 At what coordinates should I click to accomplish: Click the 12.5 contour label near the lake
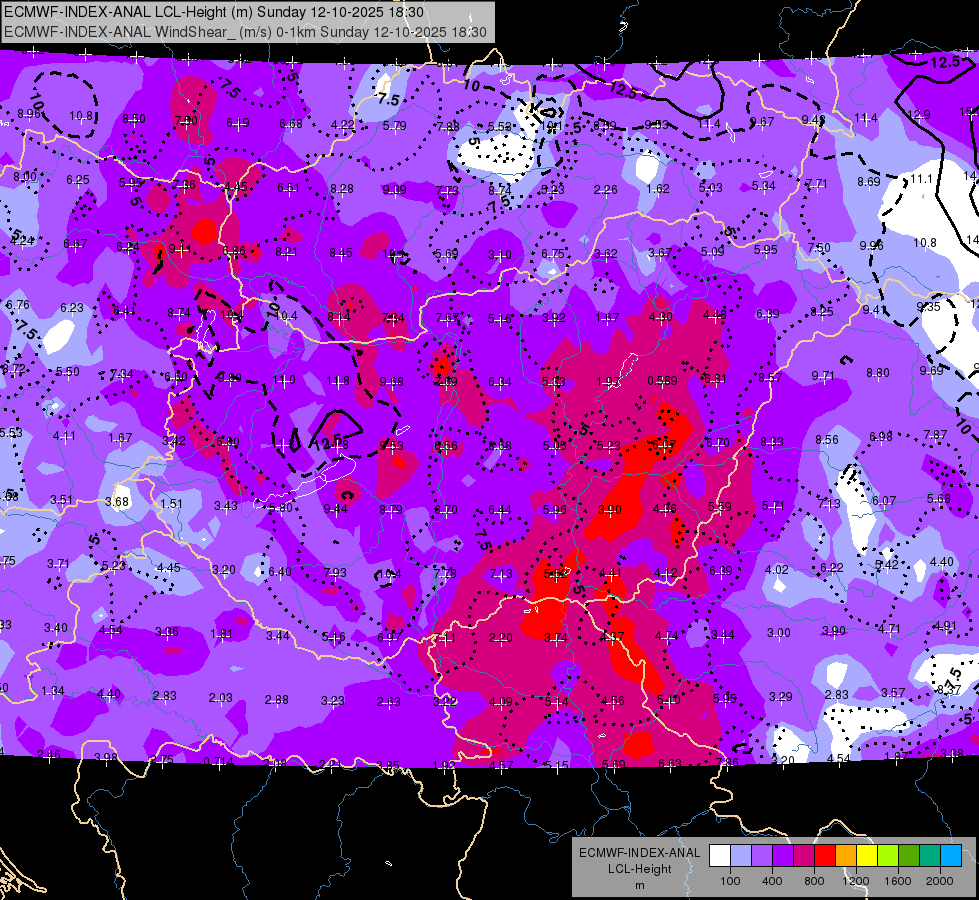(x=328, y=443)
